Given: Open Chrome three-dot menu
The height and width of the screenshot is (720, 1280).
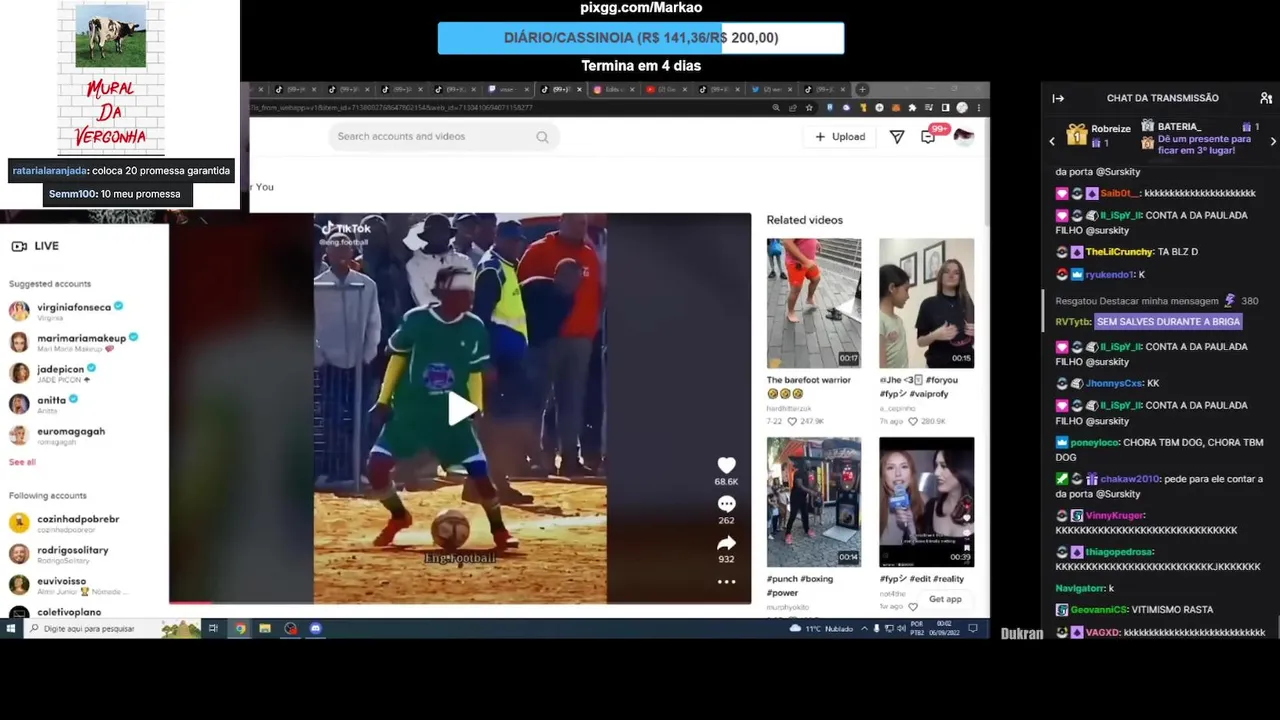Looking at the screenshot, I should click(x=978, y=108).
